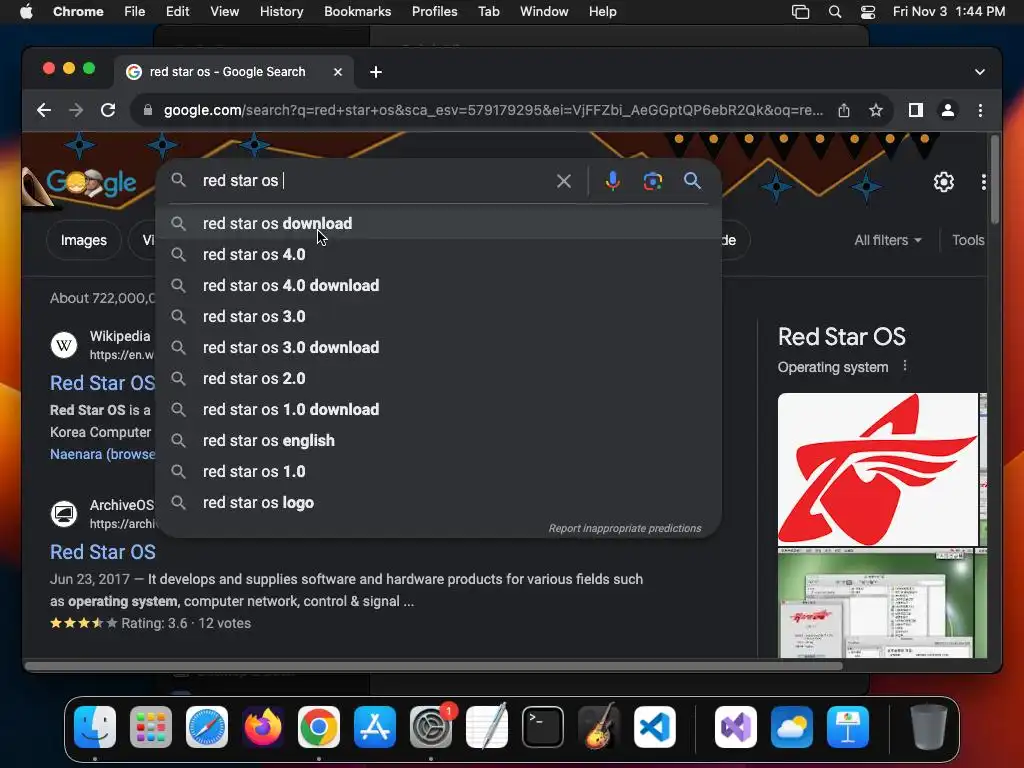Open Launchpad from the dock

coord(151,727)
